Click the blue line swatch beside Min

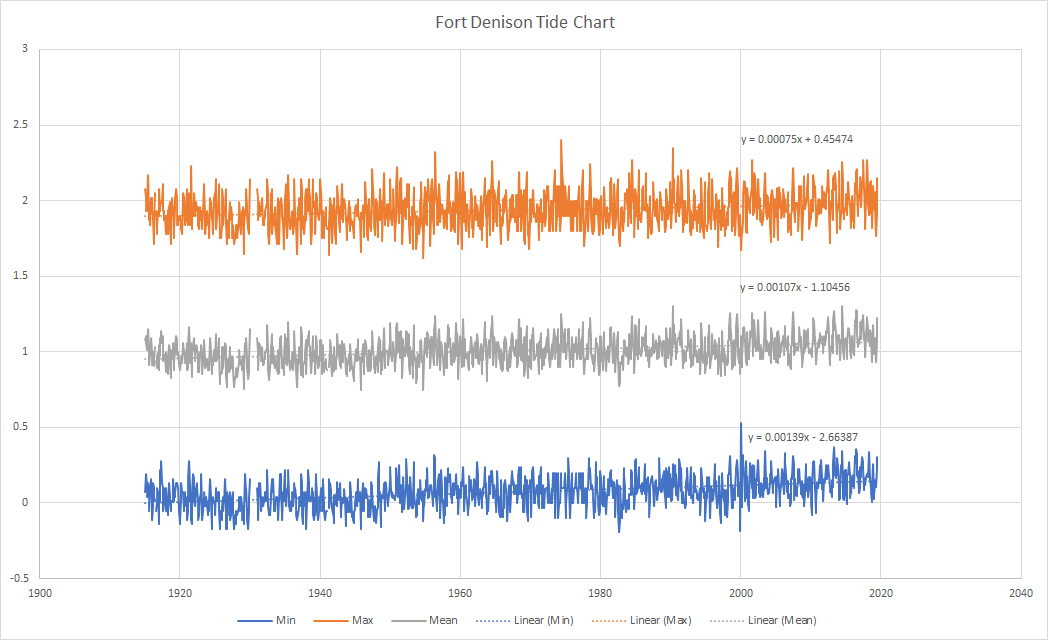coord(254,621)
